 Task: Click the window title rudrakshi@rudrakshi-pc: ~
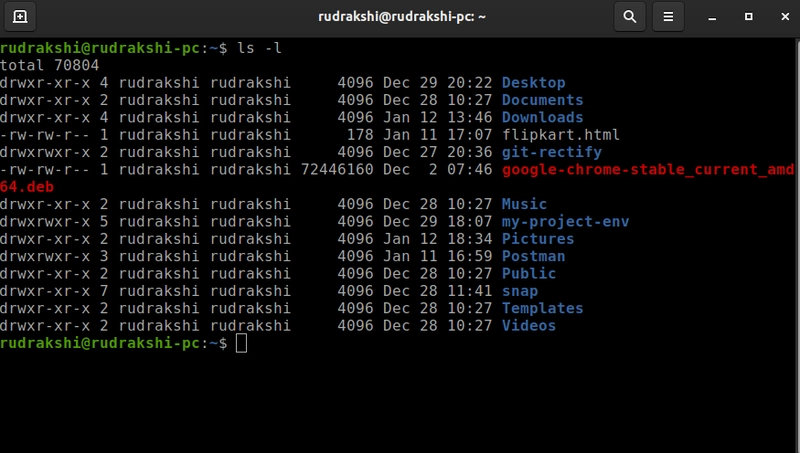tap(402, 17)
